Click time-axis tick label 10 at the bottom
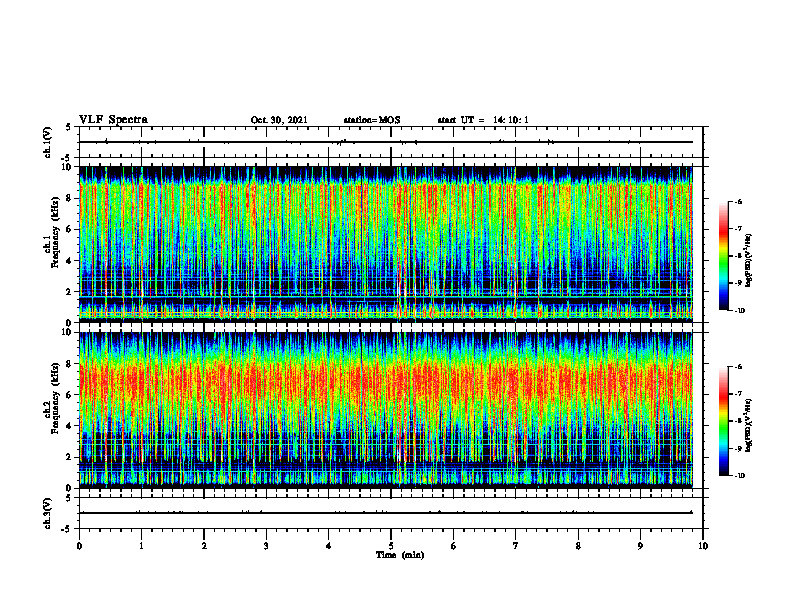This screenshot has width=792, height=612. click(x=703, y=546)
